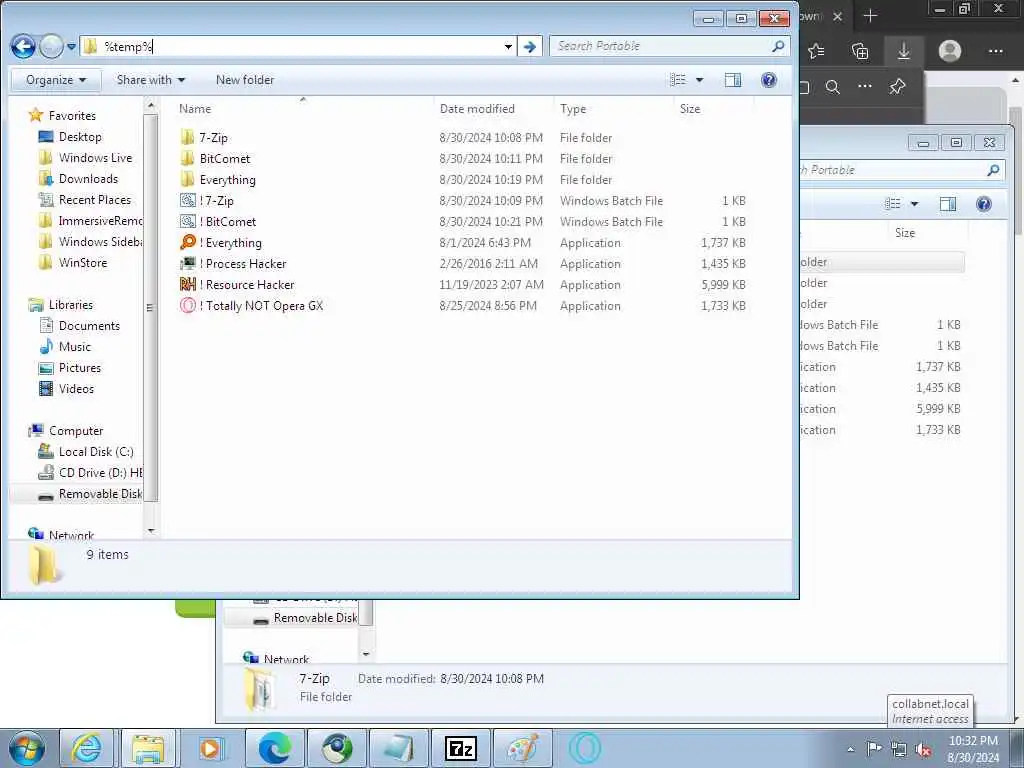Open Edge downloads arrow icon
This screenshot has height=768, width=1024.
tap(903, 51)
